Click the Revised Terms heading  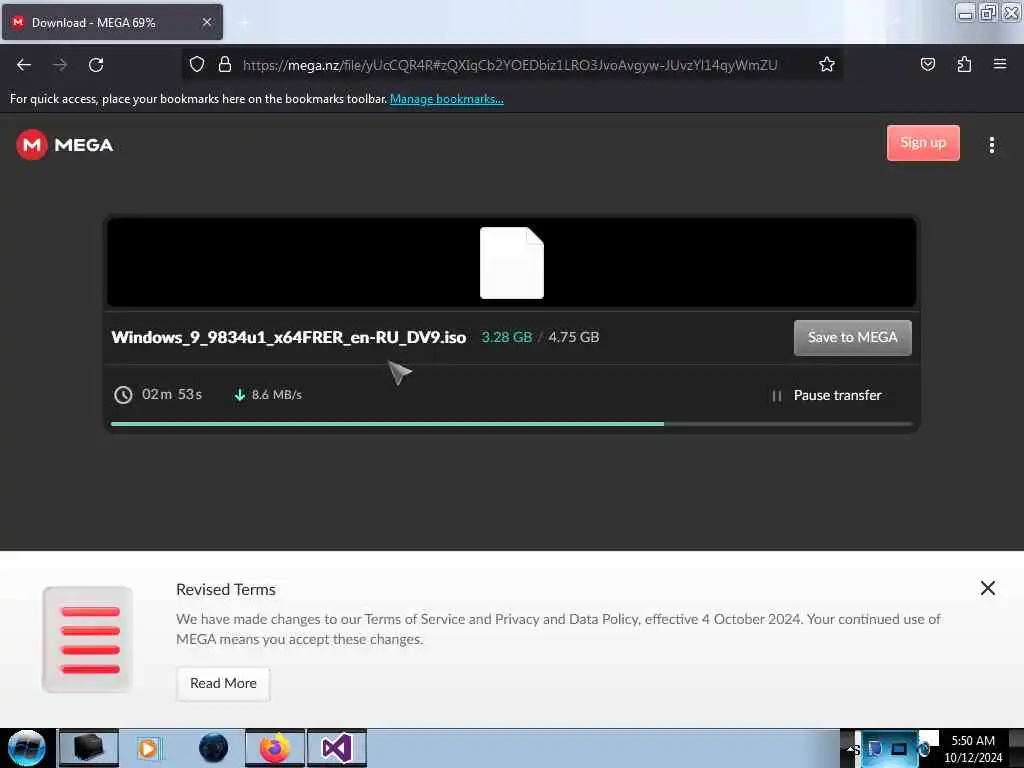click(226, 590)
